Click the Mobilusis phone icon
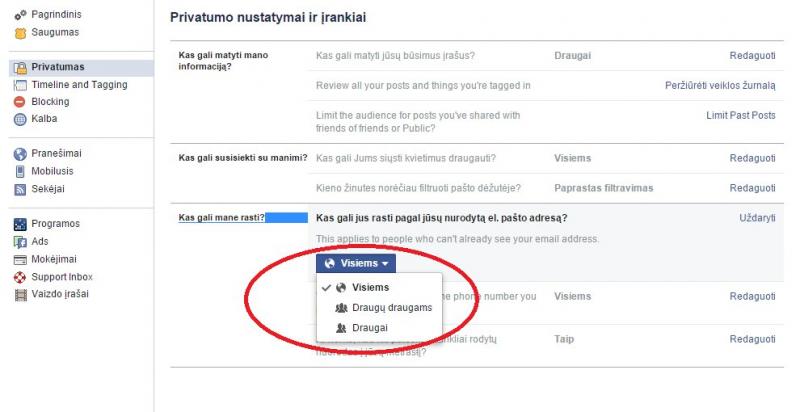The height and width of the screenshot is (412, 800). (20, 171)
